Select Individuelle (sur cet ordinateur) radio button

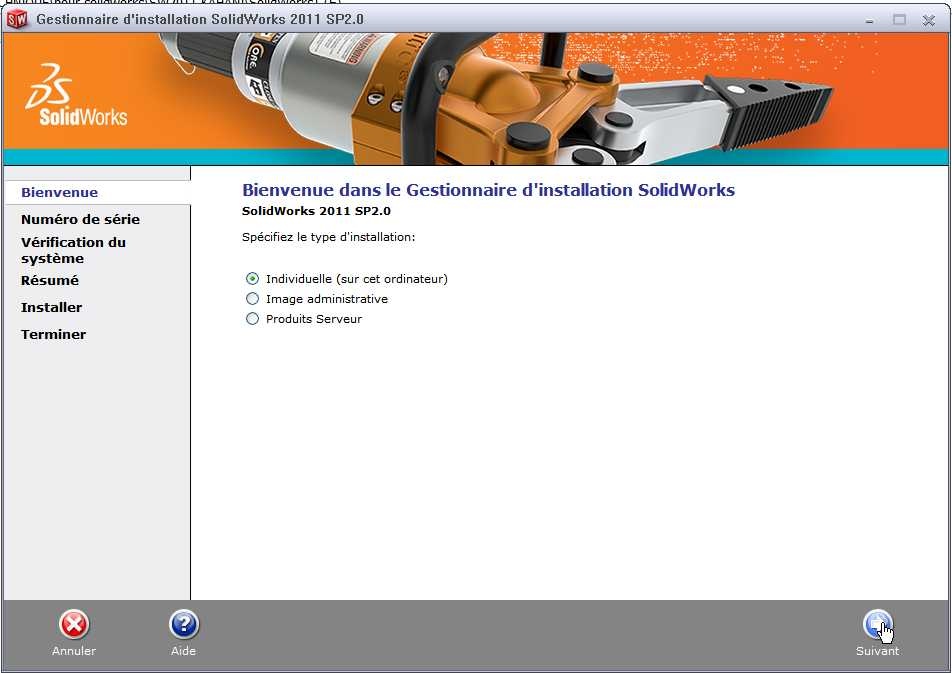point(253,279)
